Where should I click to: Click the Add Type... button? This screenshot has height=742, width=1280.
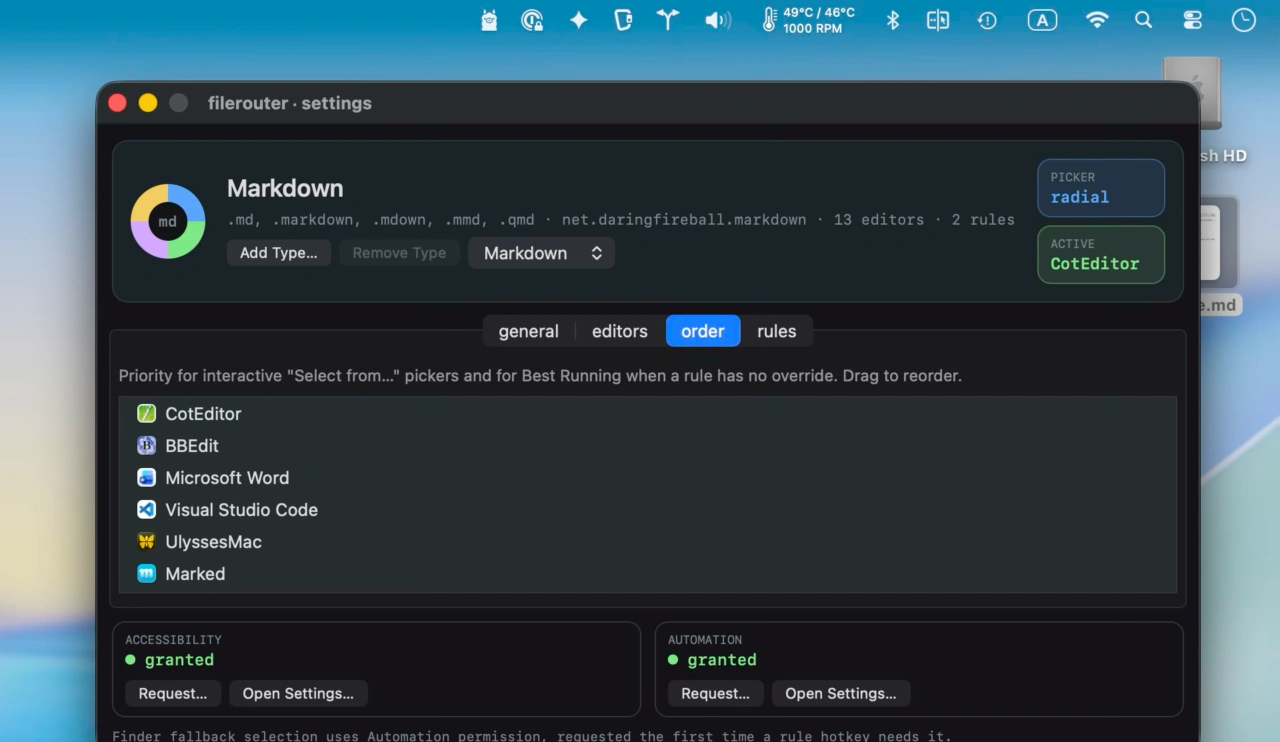tap(279, 253)
